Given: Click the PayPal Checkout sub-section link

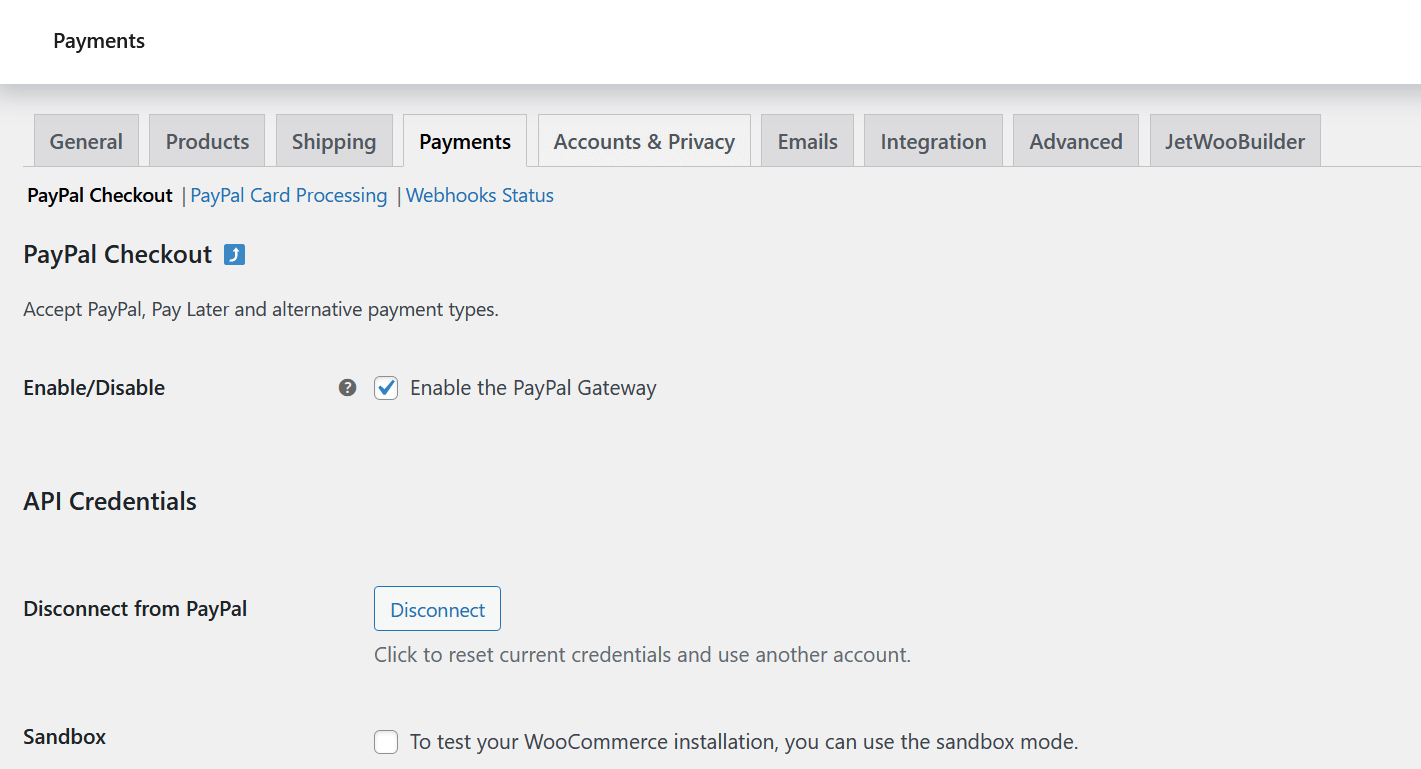Looking at the screenshot, I should point(100,196).
